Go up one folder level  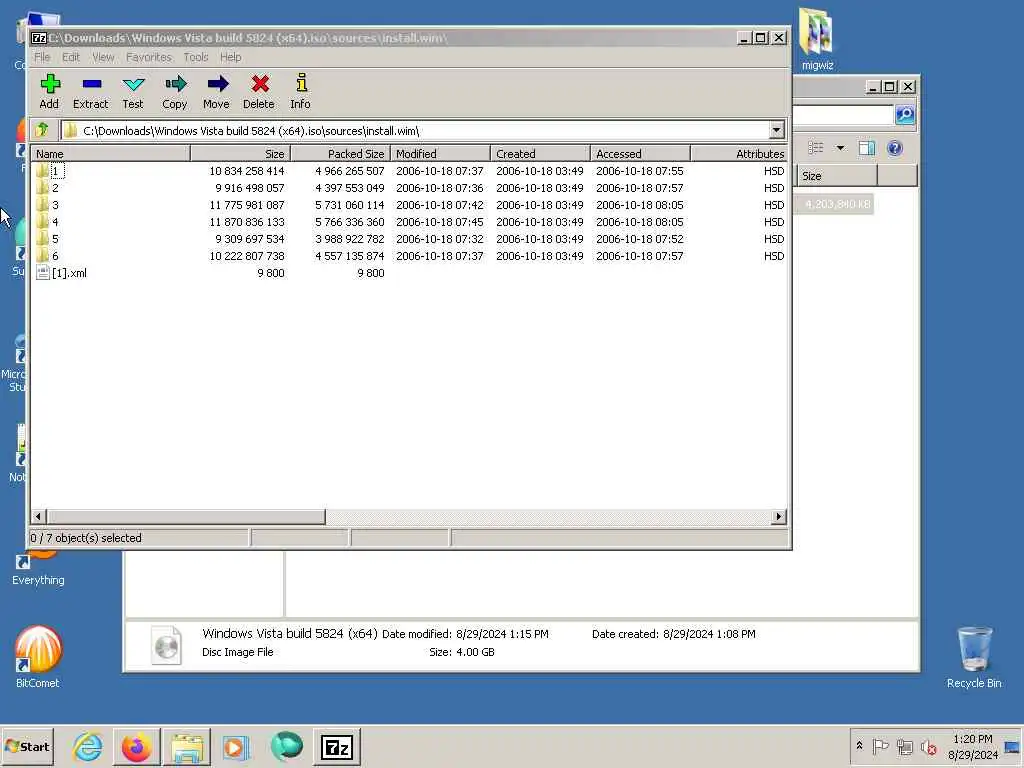(x=43, y=130)
